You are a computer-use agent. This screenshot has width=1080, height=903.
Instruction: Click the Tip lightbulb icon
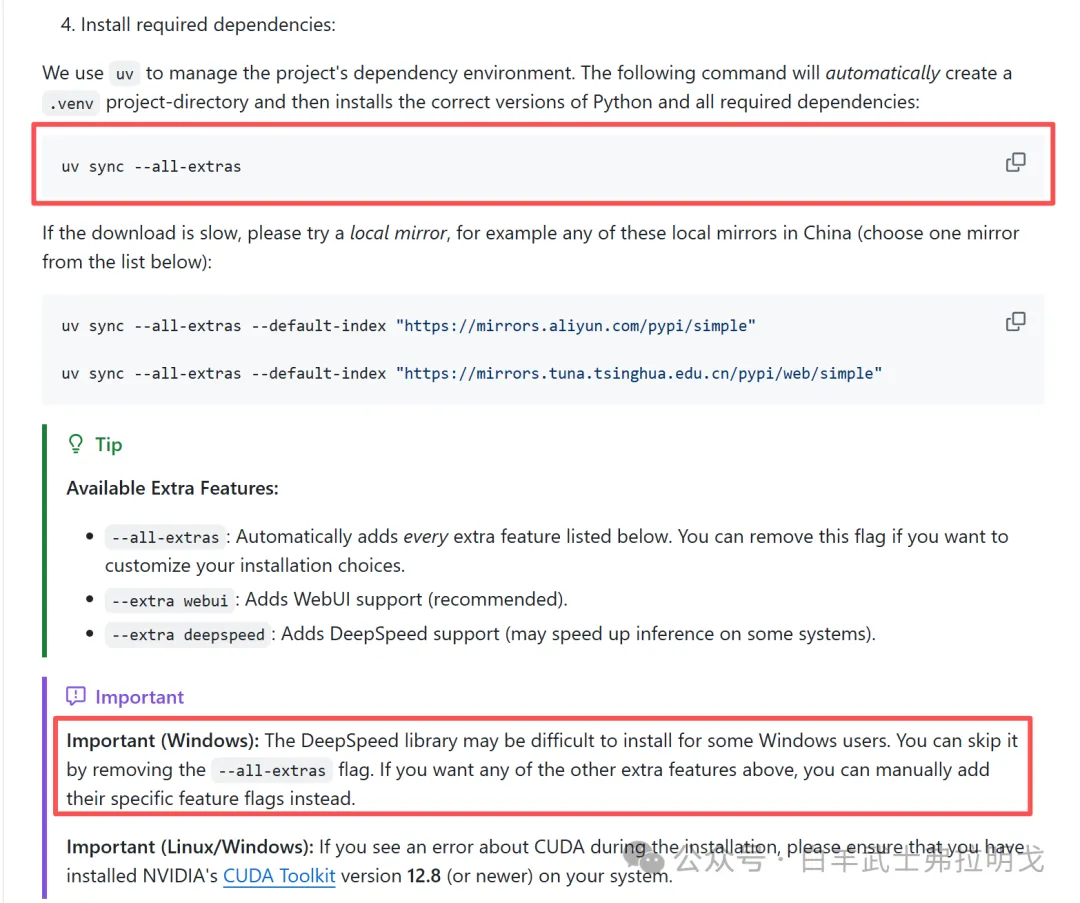[x=75, y=444]
